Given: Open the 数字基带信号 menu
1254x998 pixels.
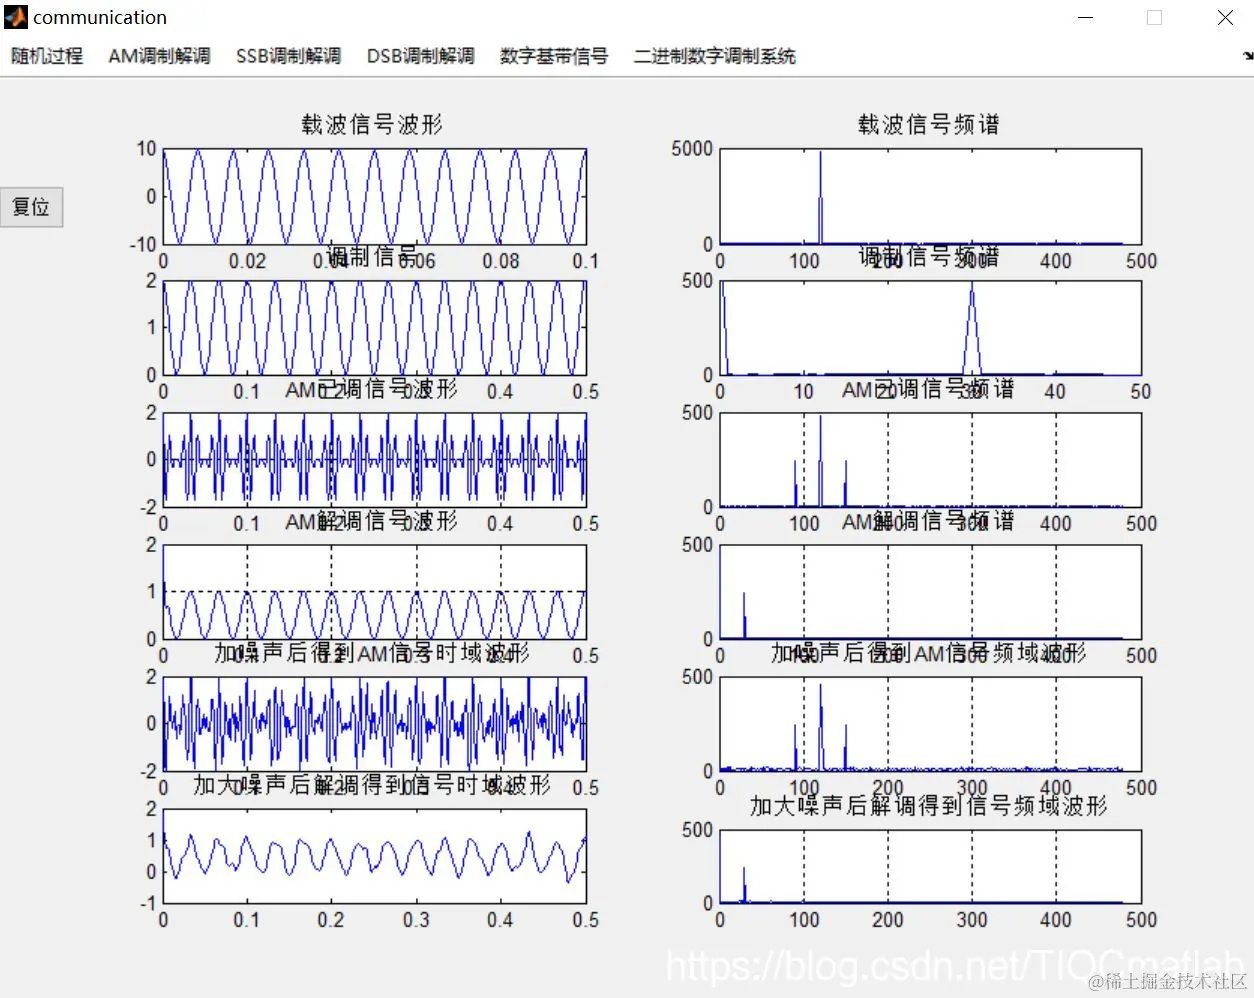Looking at the screenshot, I should pyautogui.click(x=554, y=56).
